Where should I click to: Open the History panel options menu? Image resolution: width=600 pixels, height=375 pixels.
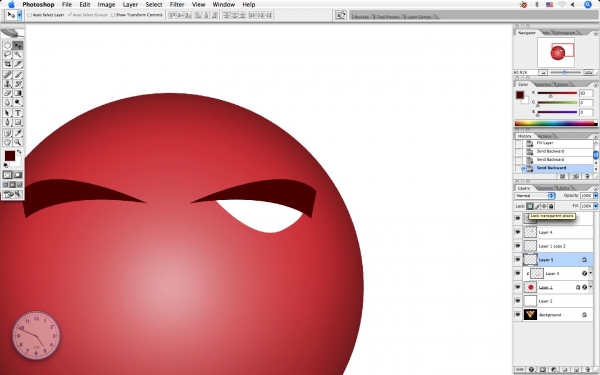tap(596, 137)
